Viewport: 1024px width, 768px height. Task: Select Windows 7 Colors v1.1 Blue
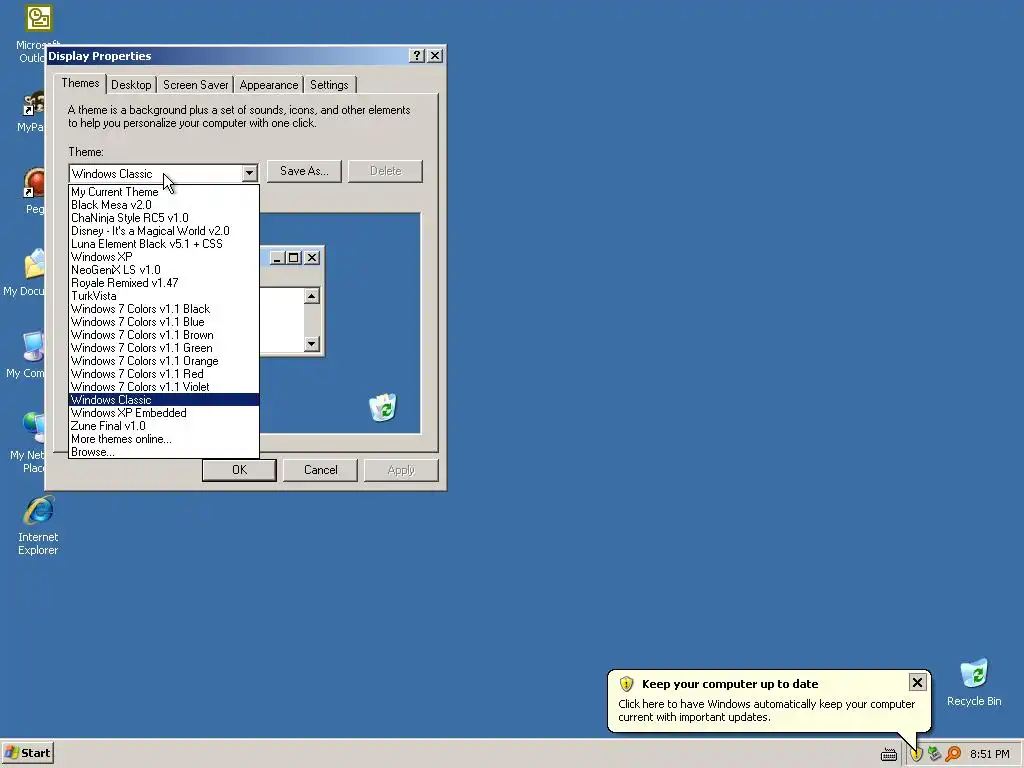tap(164, 322)
